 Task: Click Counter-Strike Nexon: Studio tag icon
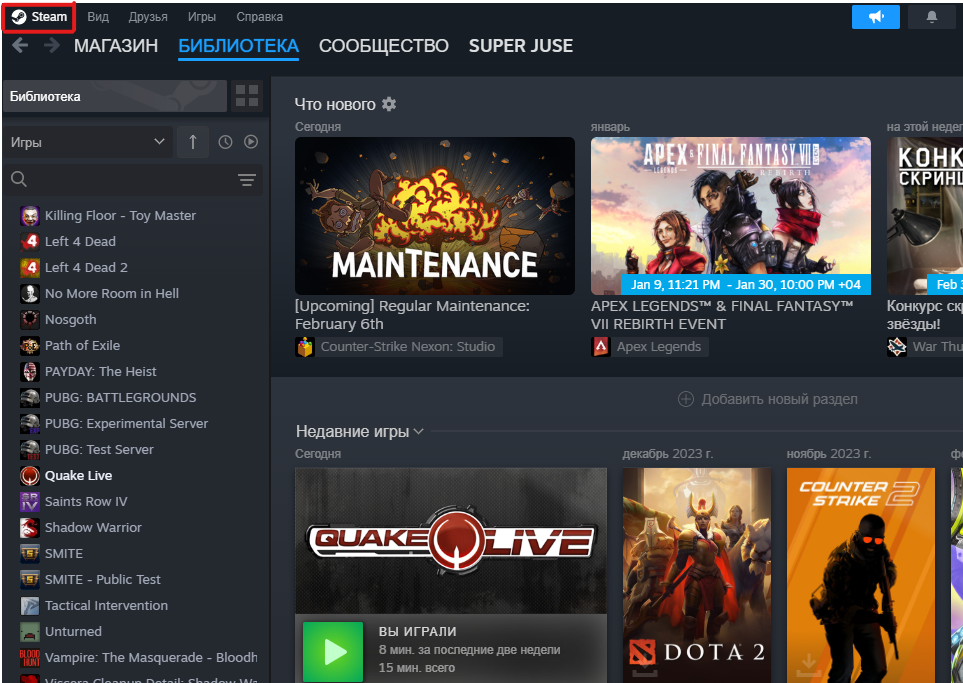(305, 347)
